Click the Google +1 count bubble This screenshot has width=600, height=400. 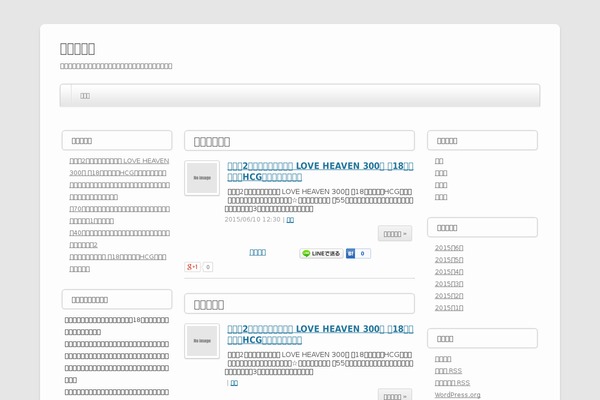[x=208, y=267]
